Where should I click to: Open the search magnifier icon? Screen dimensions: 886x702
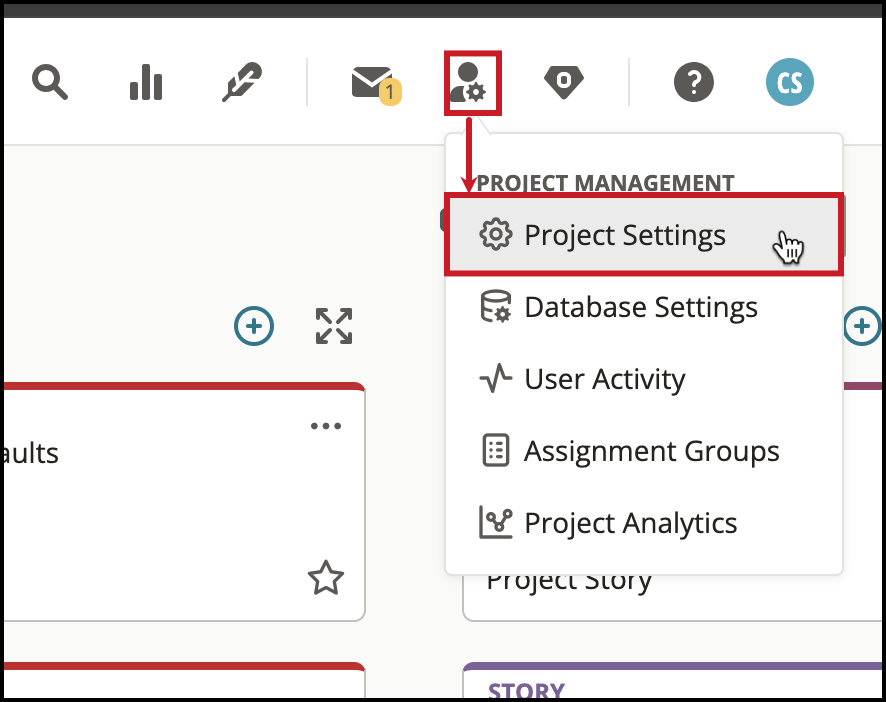(50, 83)
